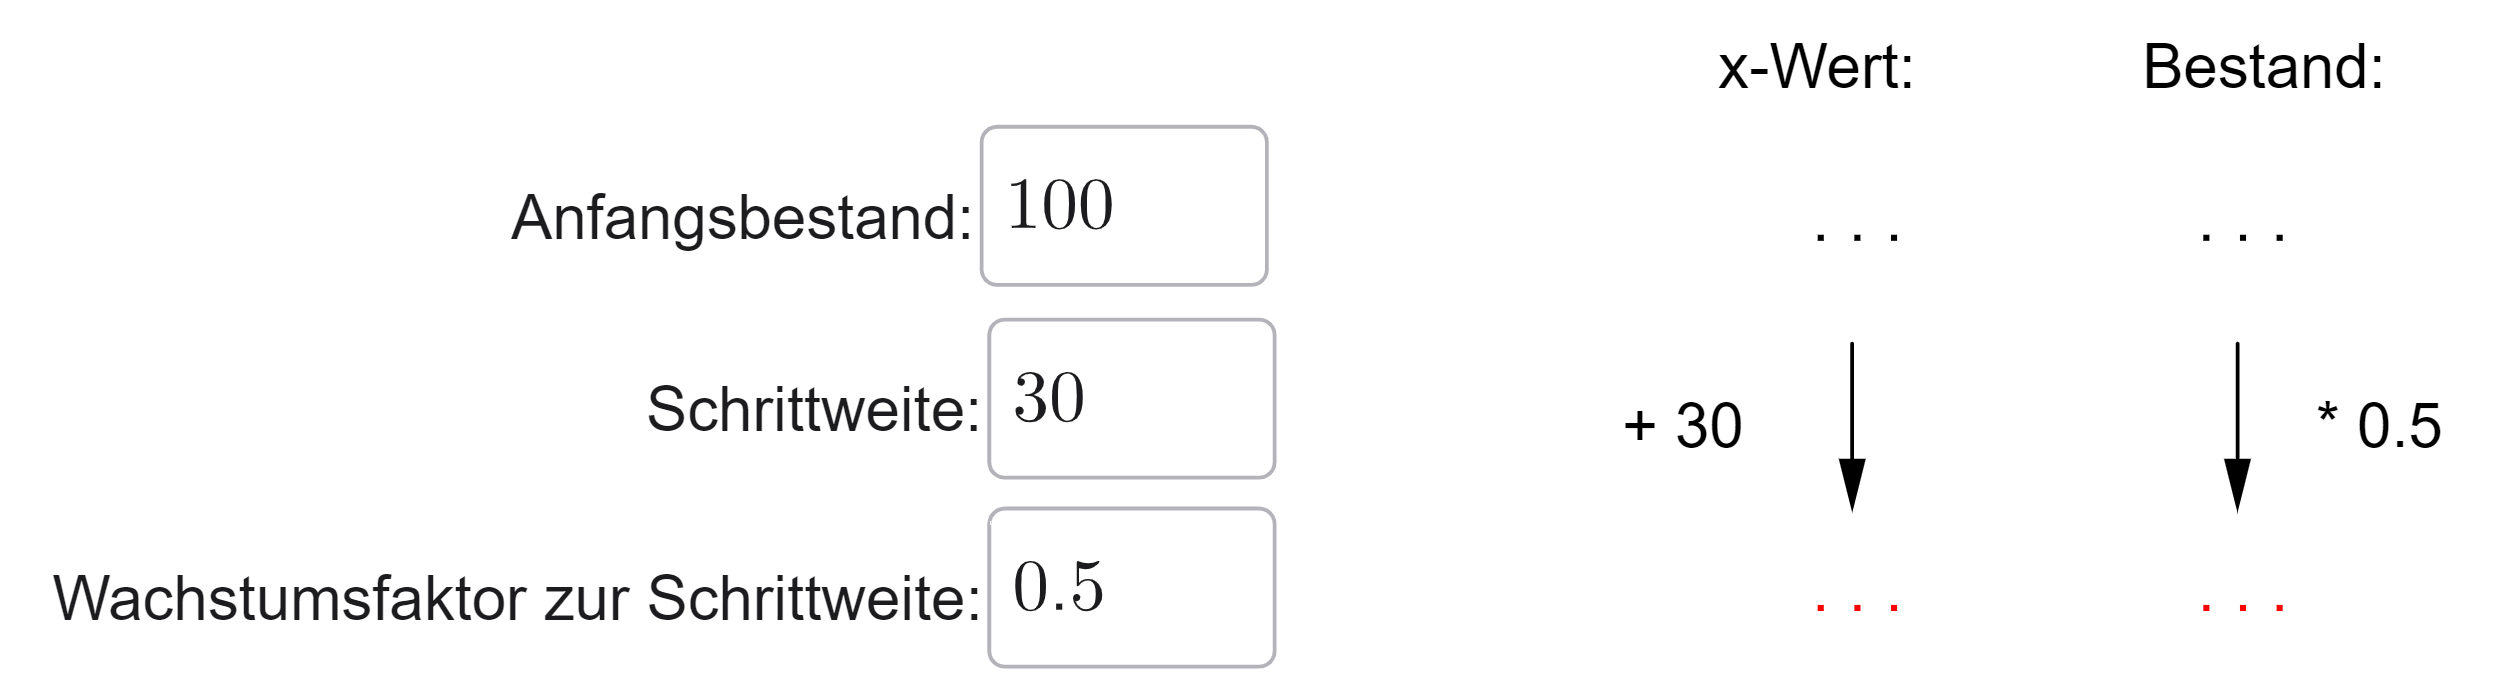Click the red dots under the x-Wert arrow

point(1856,607)
